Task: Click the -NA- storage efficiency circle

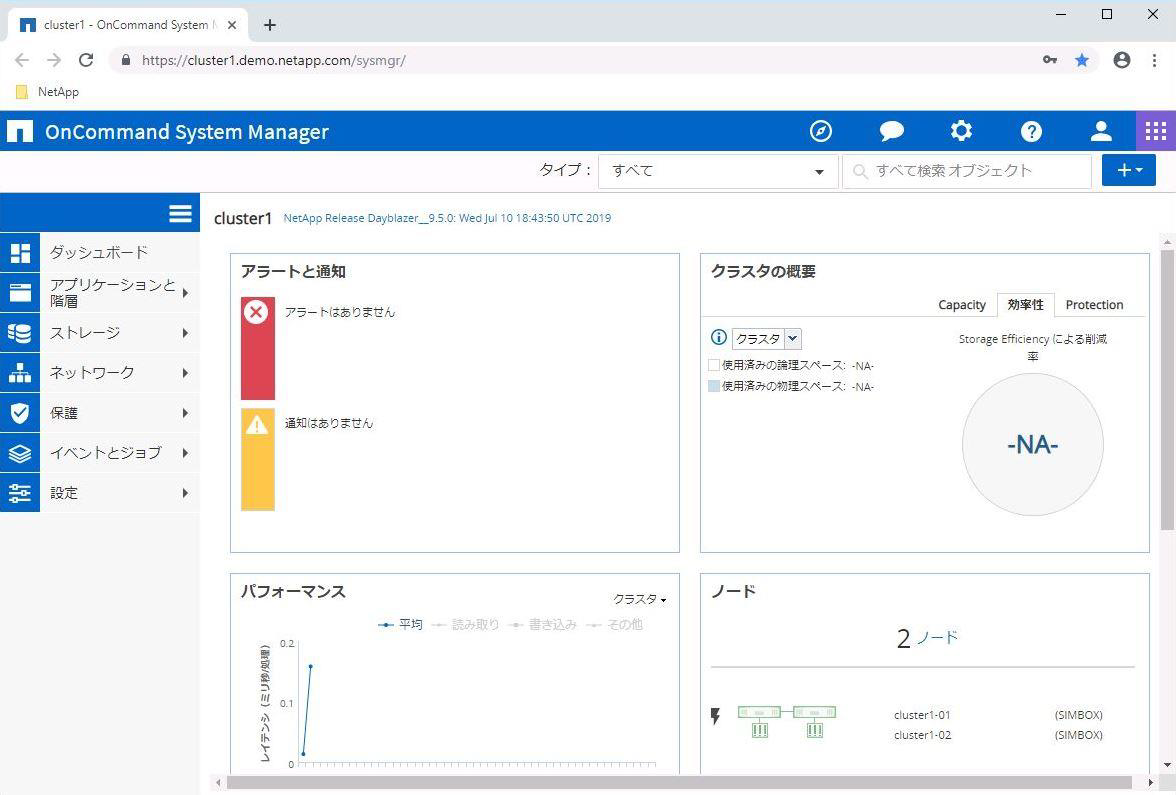Action: (x=1033, y=445)
